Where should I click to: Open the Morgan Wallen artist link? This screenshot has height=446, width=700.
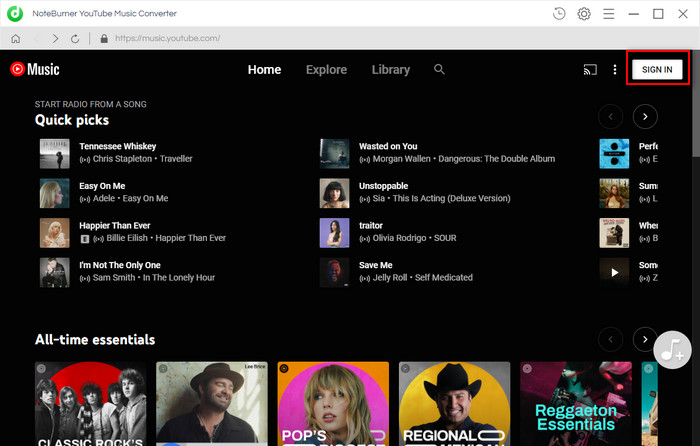click(401, 158)
